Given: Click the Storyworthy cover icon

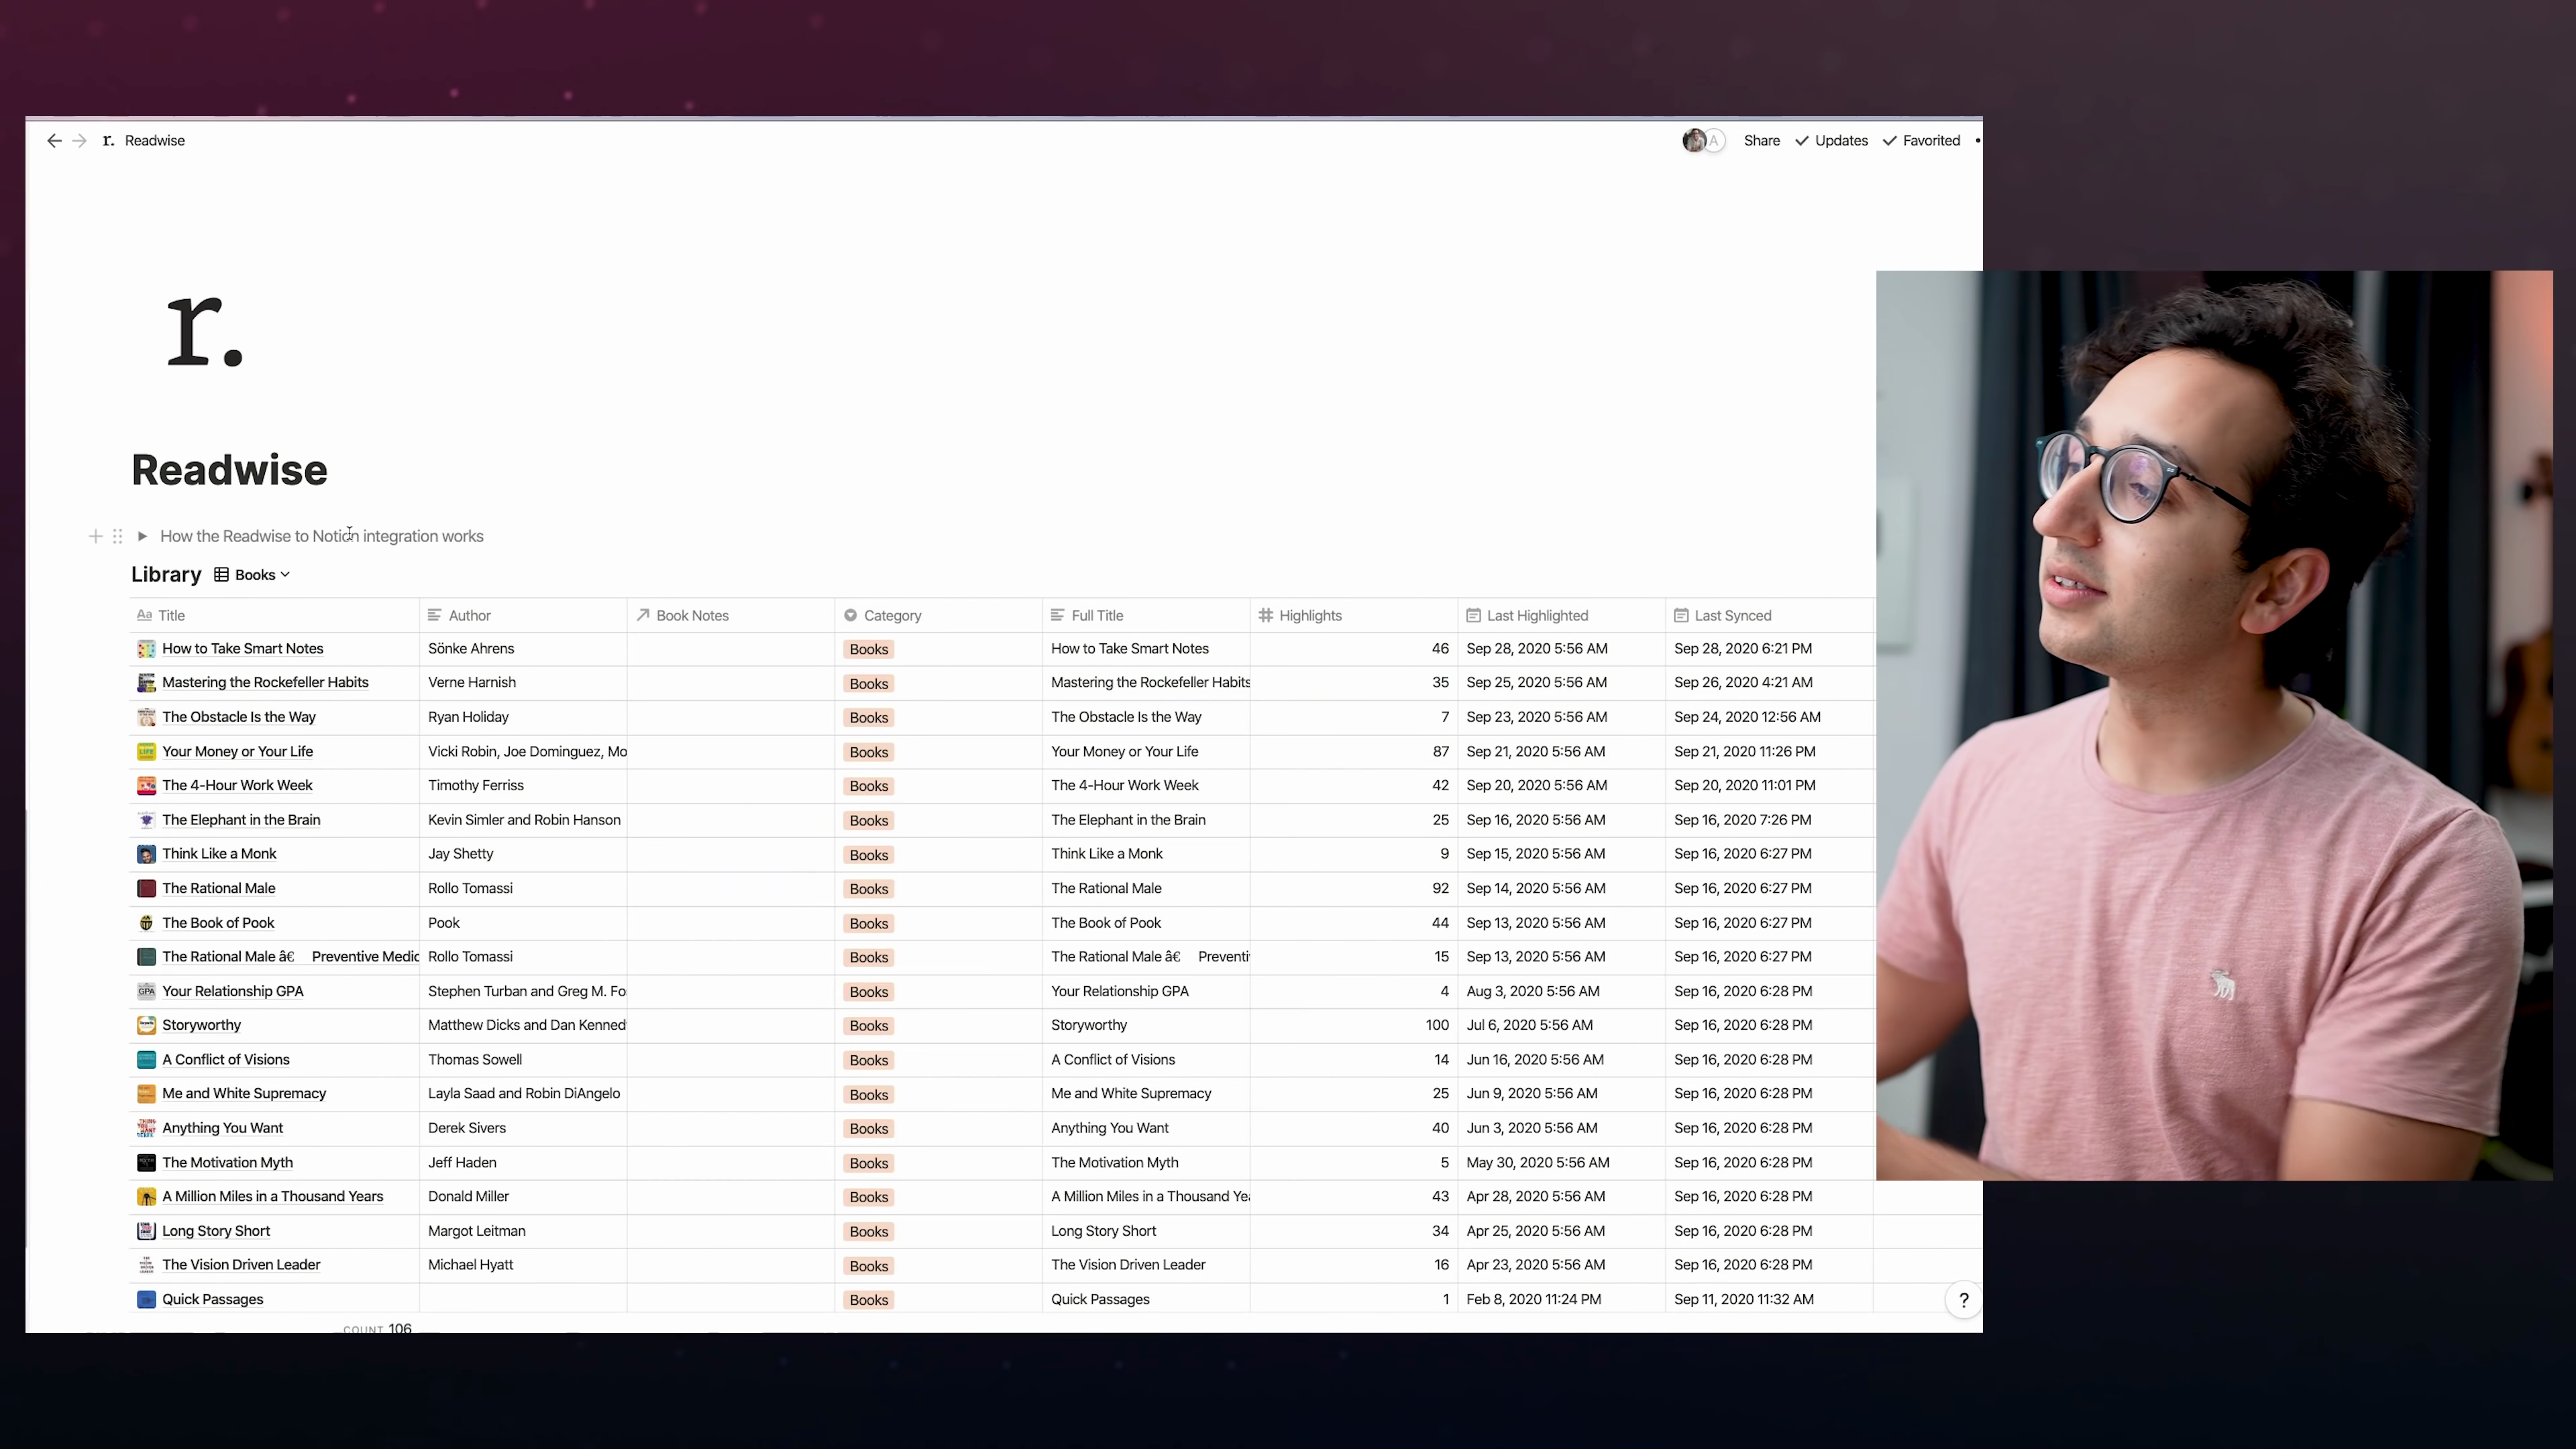Looking at the screenshot, I should (146, 1025).
